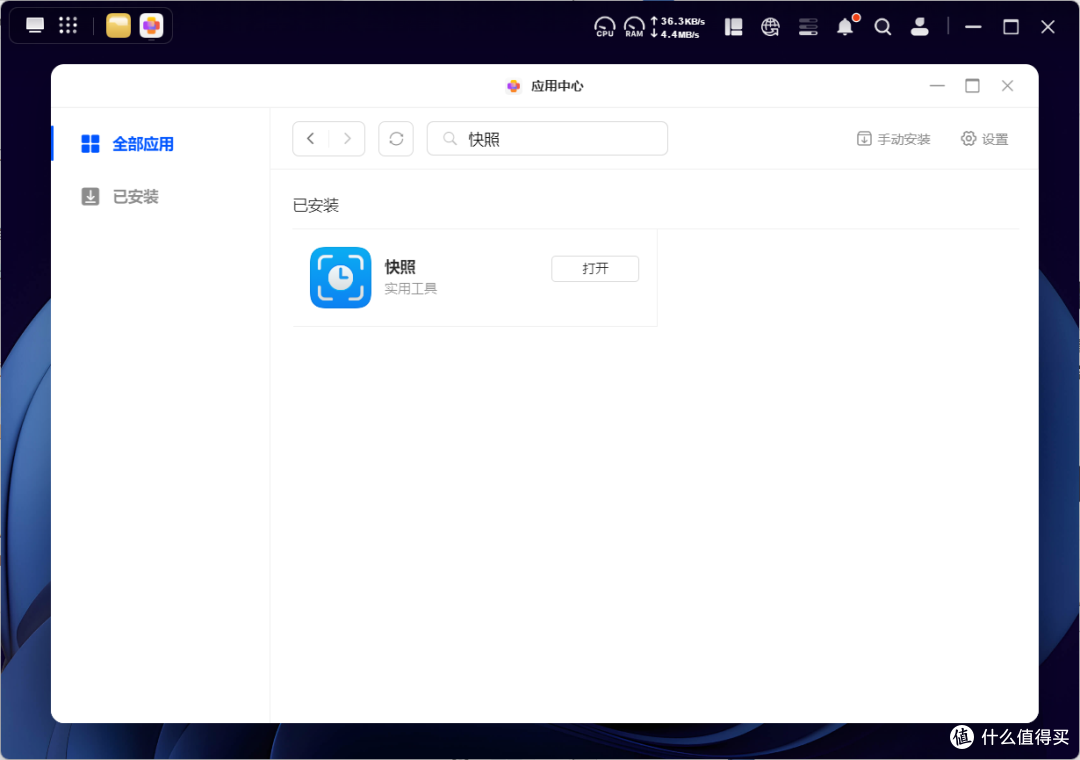Image resolution: width=1080 pixels, height=760 pixels.
Task: Open the app grid launcher icon
Action: click(68, 26)
